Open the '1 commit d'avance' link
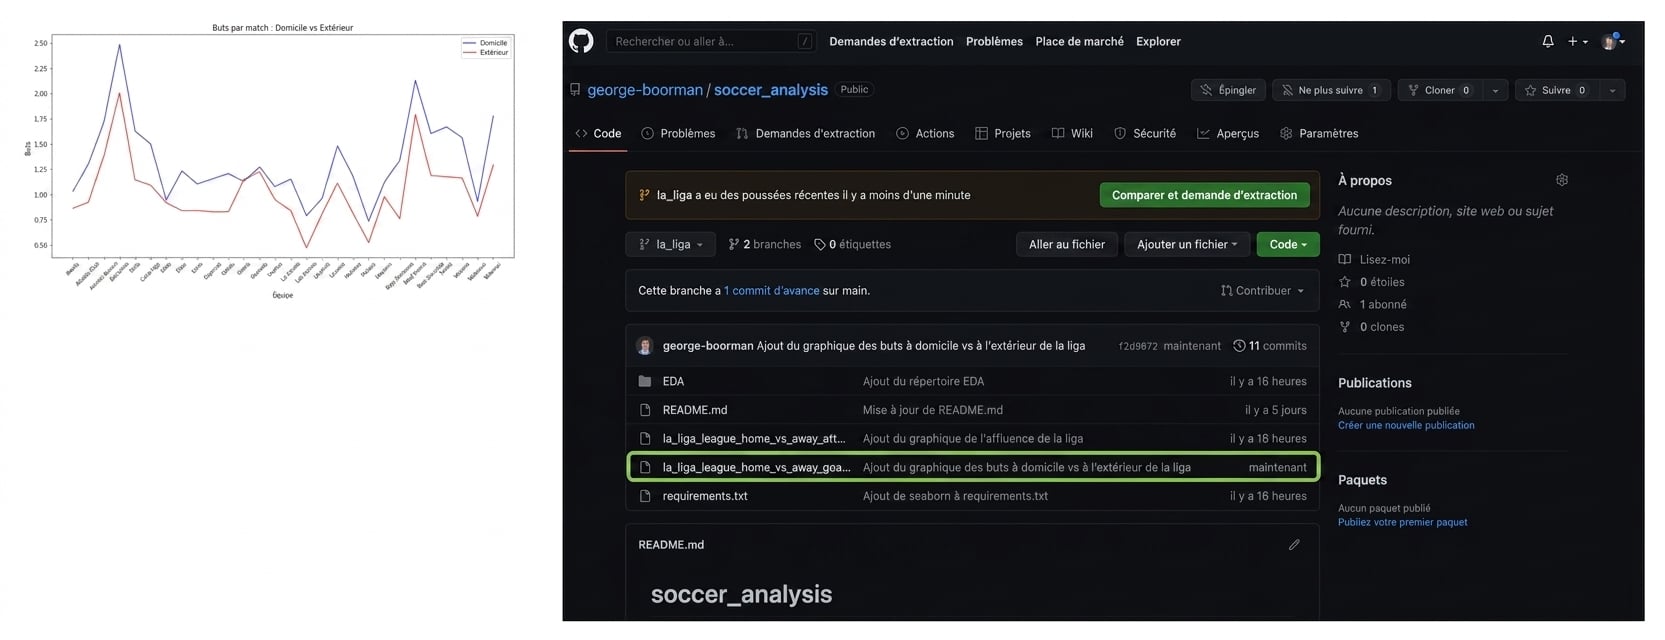Image resolution: width=1665 pixels, height=640 pixels. point(772,291)
